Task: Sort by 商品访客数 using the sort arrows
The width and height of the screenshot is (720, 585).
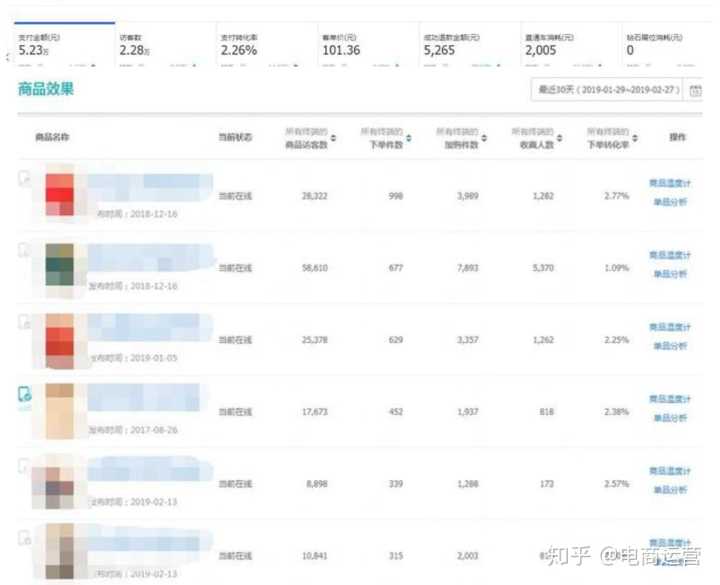Action: click(335, 137)
